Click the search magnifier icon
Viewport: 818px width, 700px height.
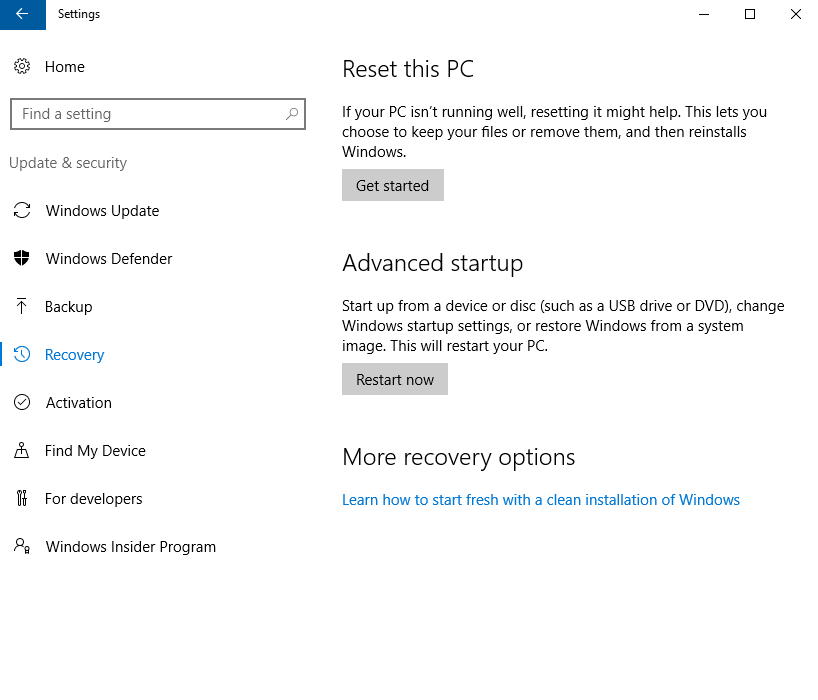[x=291, y=114]
